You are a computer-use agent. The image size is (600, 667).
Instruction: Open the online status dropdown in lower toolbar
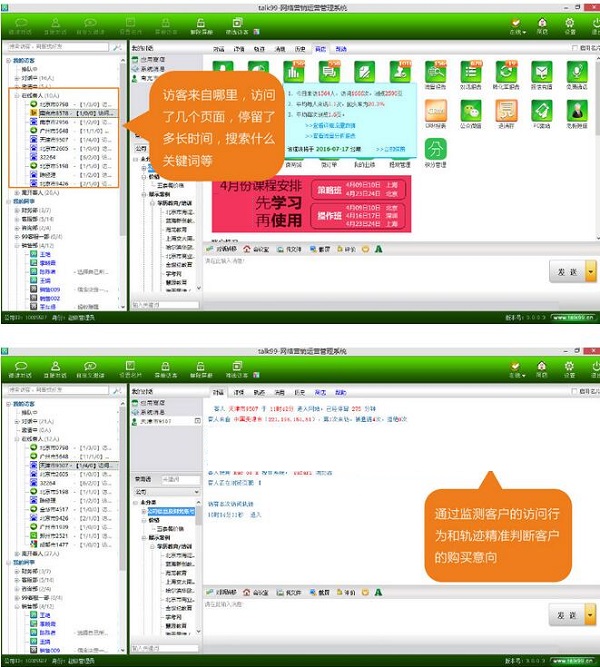[x=517, y=369]
